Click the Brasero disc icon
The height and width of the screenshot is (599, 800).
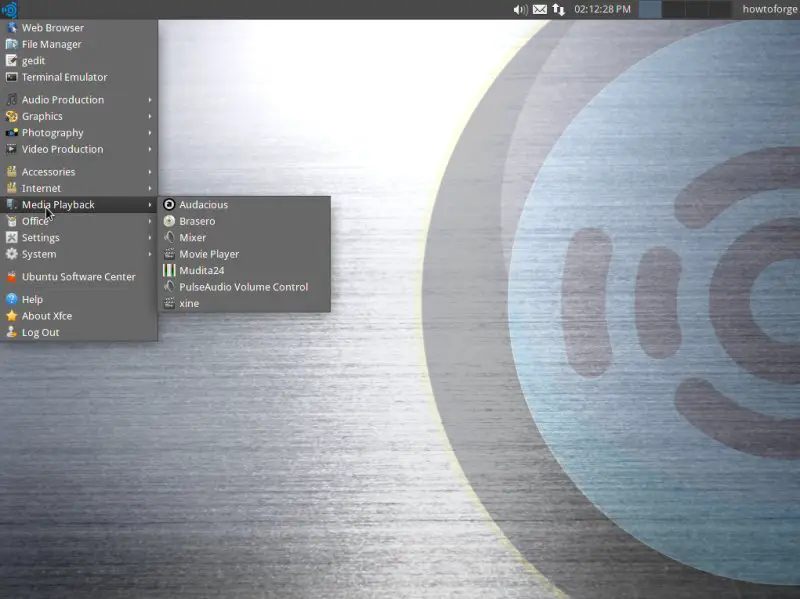tap(169, 221)
